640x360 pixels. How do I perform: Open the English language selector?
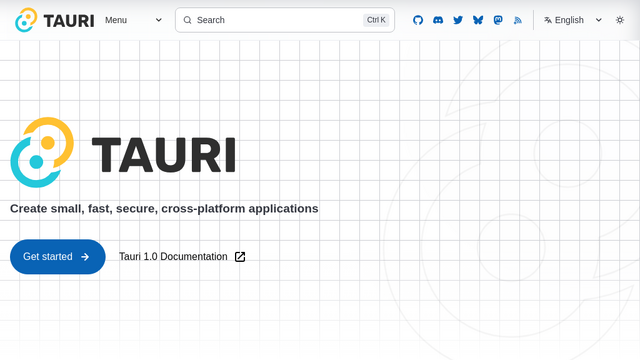click(x=573, y=20)
